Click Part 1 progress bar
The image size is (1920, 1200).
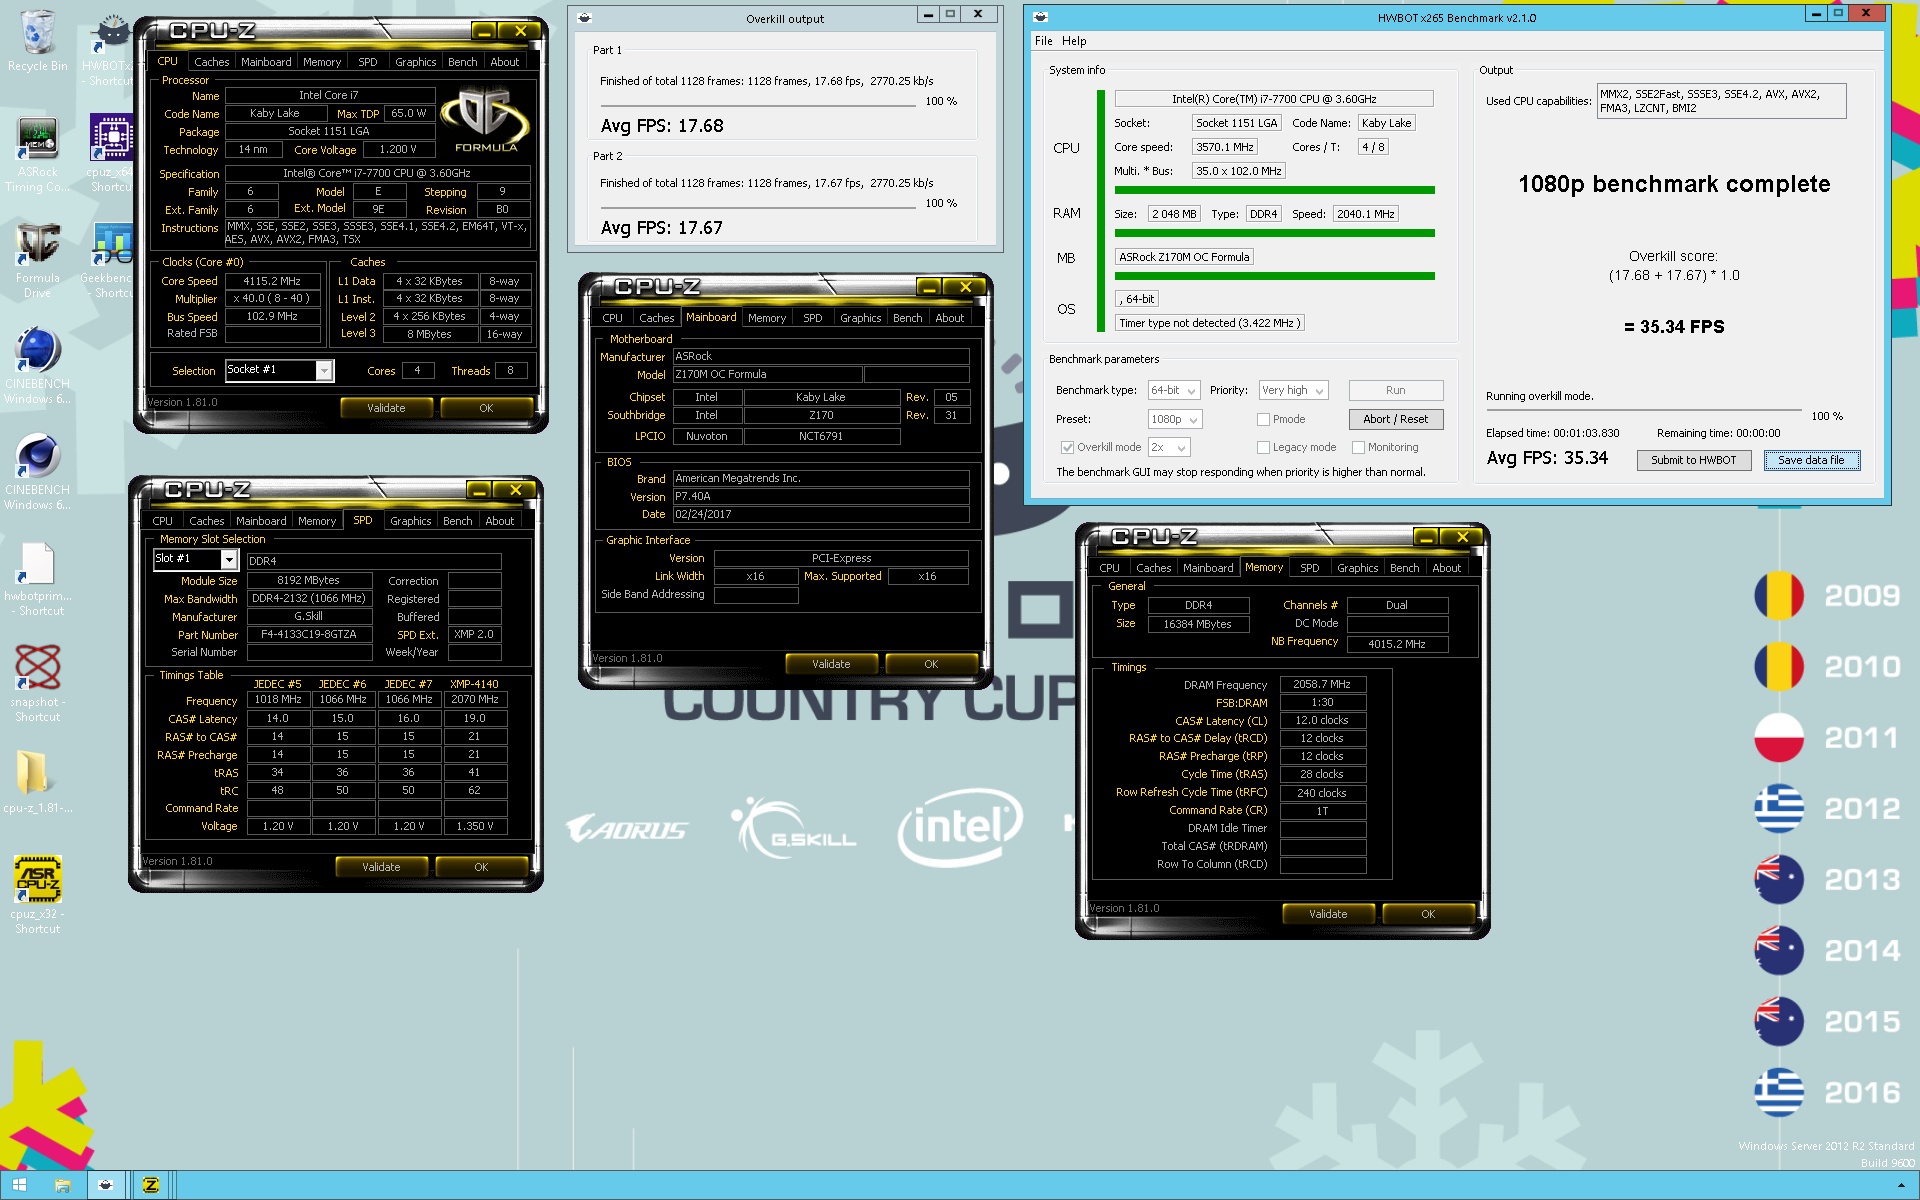[x=758, y=104]
